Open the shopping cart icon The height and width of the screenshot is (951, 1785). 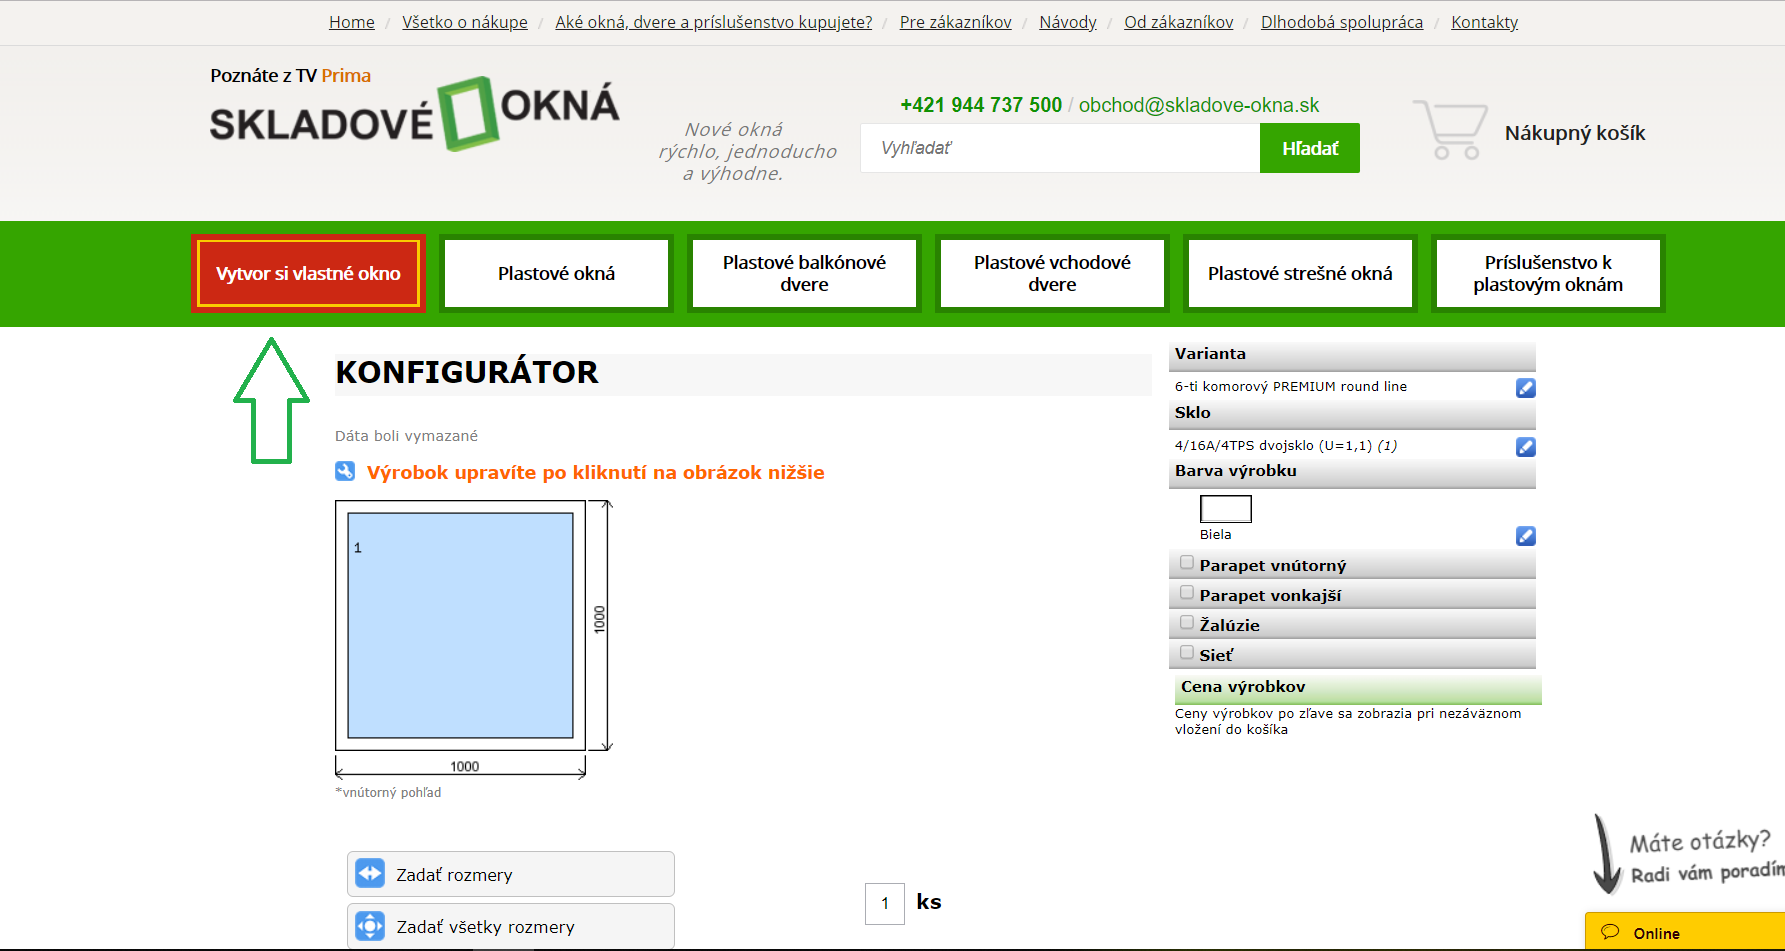1449,130
